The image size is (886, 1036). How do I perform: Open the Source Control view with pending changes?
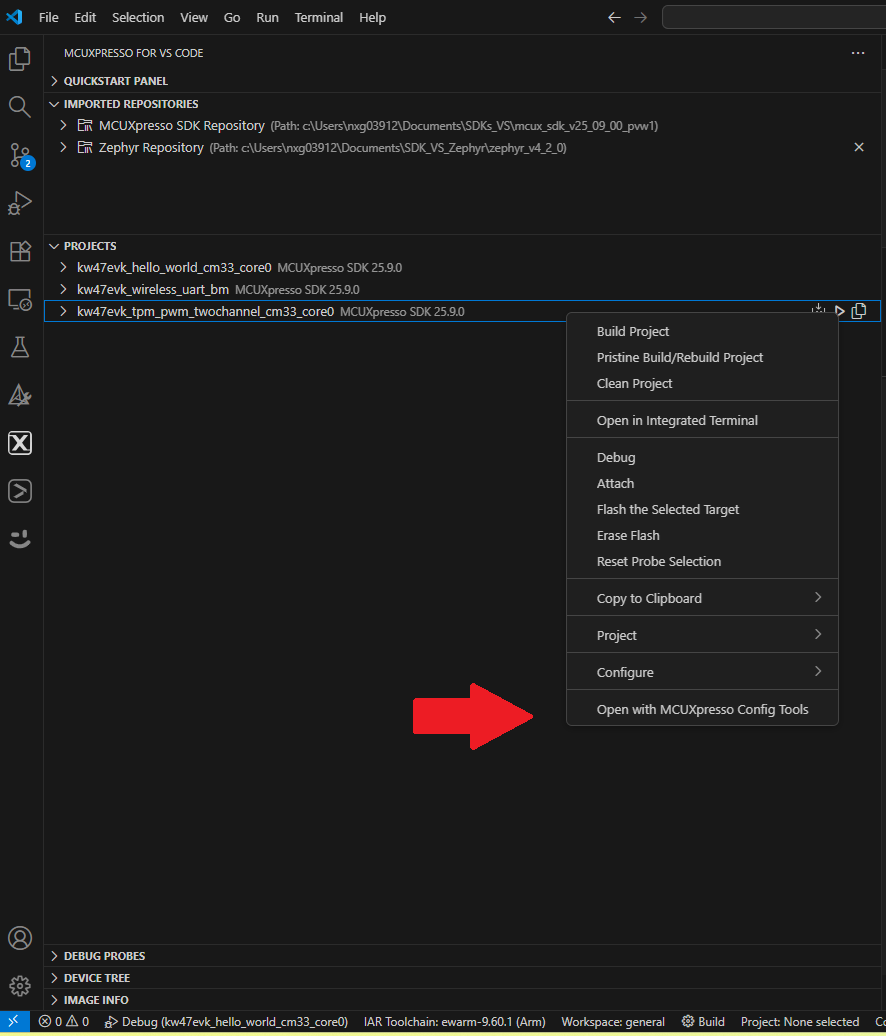click(20, 155)
